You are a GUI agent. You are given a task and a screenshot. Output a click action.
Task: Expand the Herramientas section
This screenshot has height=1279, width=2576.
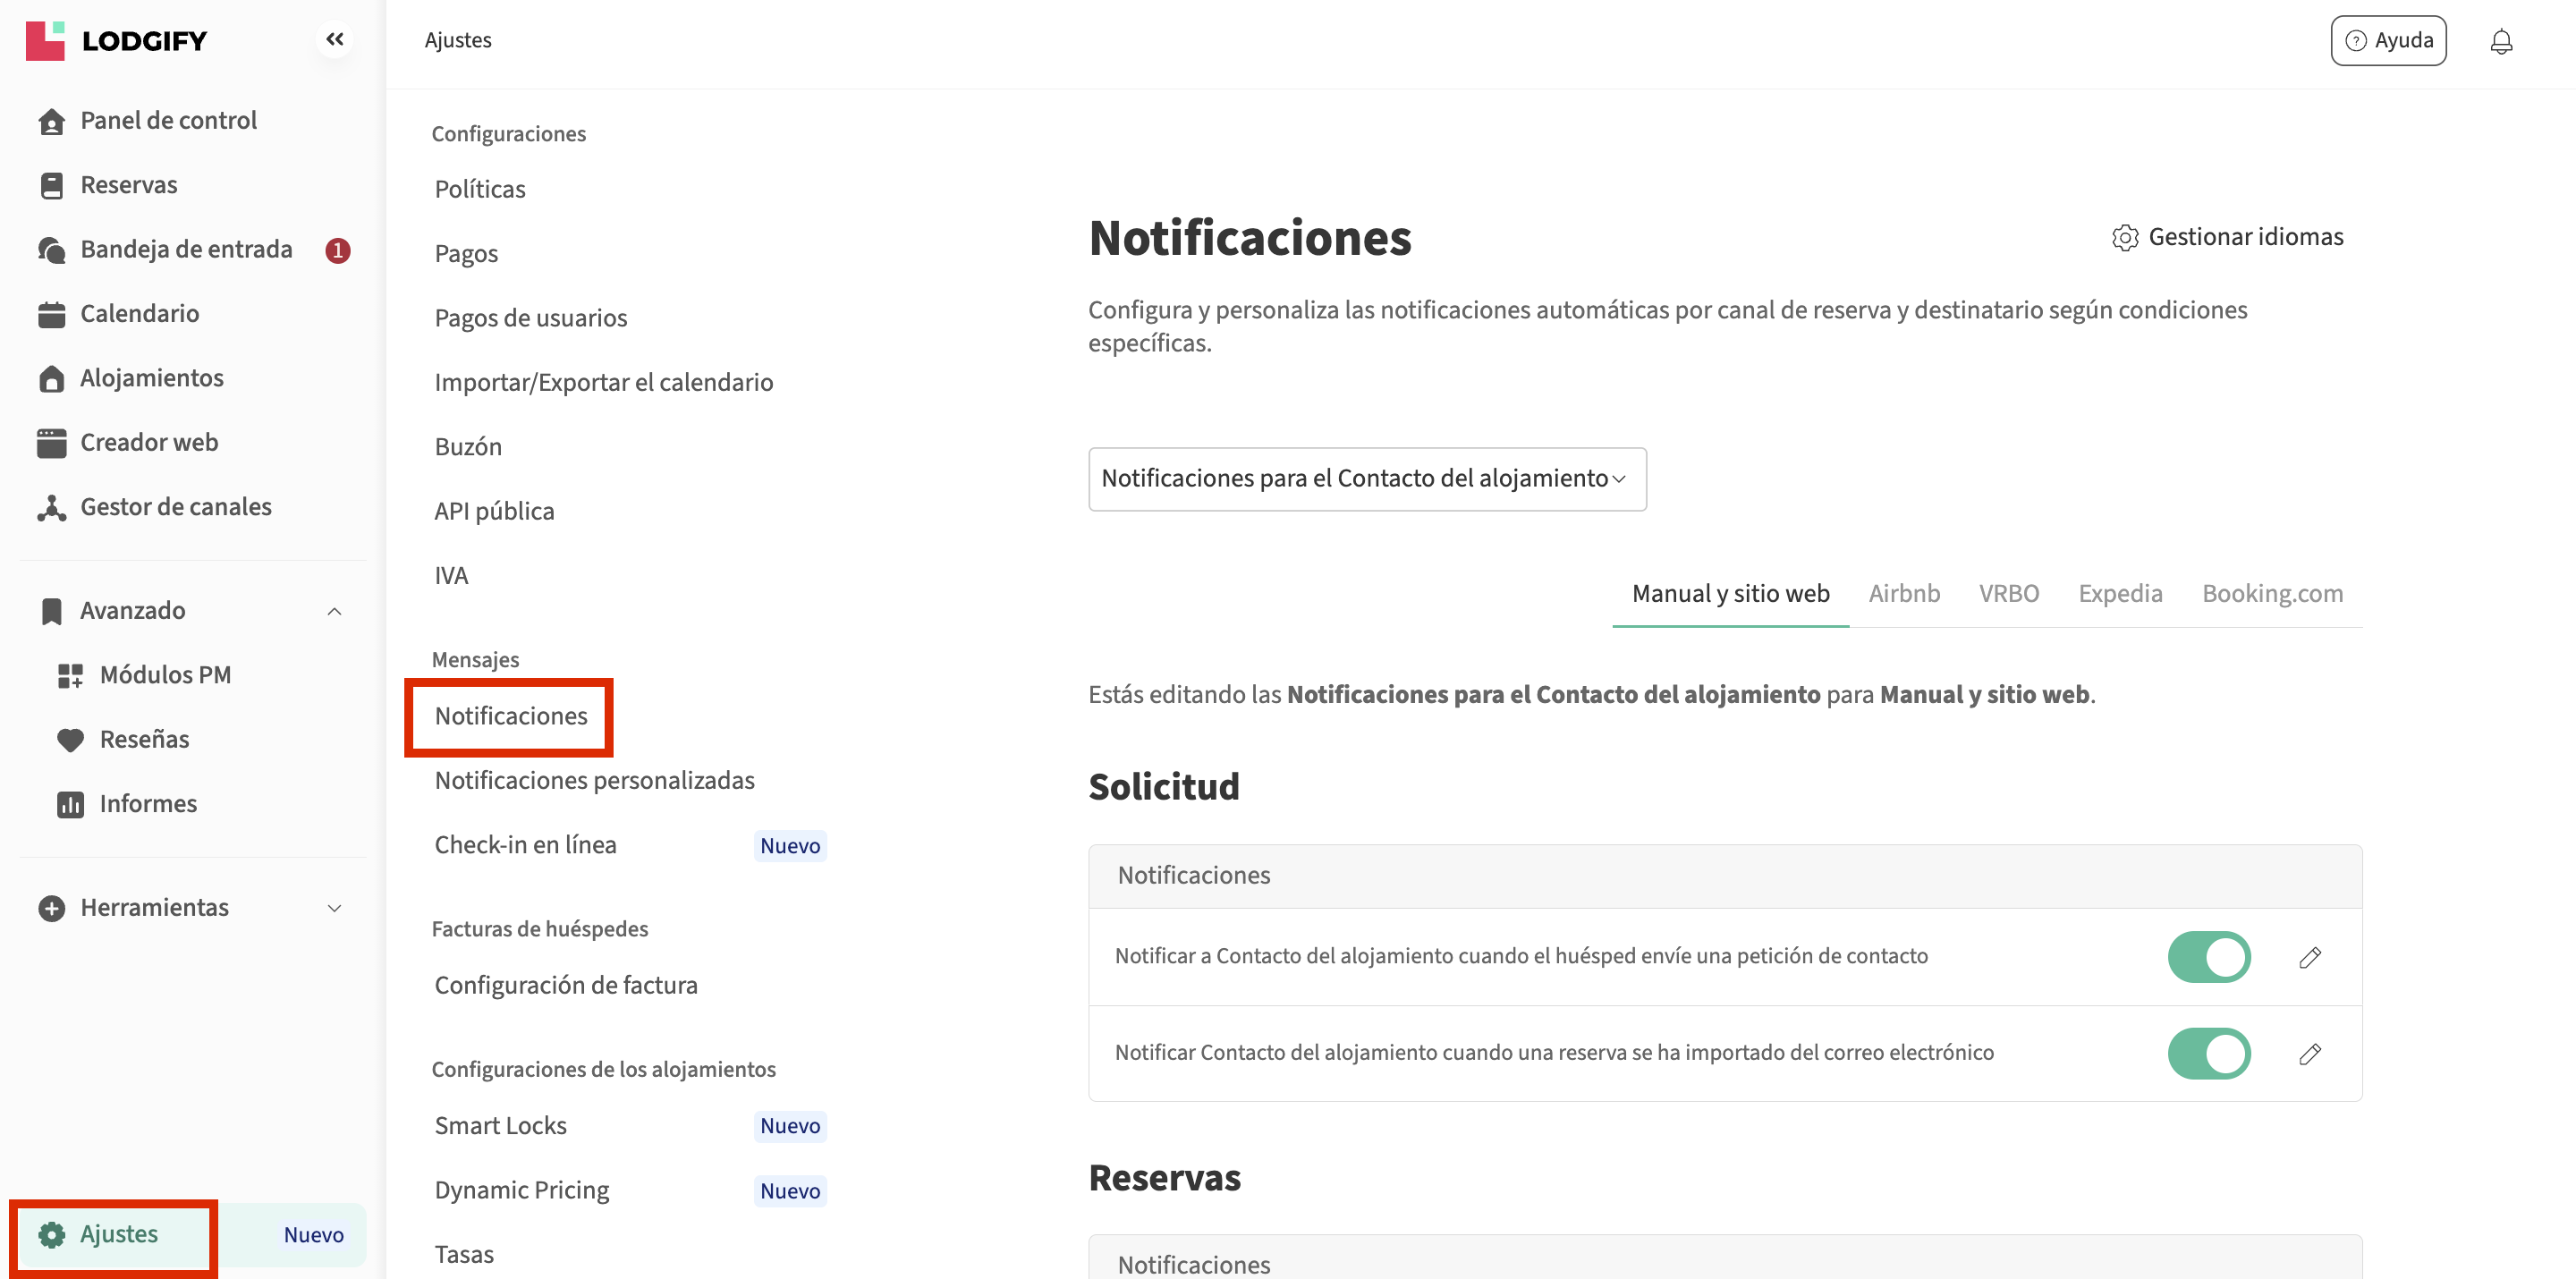[x=334, y=908]
